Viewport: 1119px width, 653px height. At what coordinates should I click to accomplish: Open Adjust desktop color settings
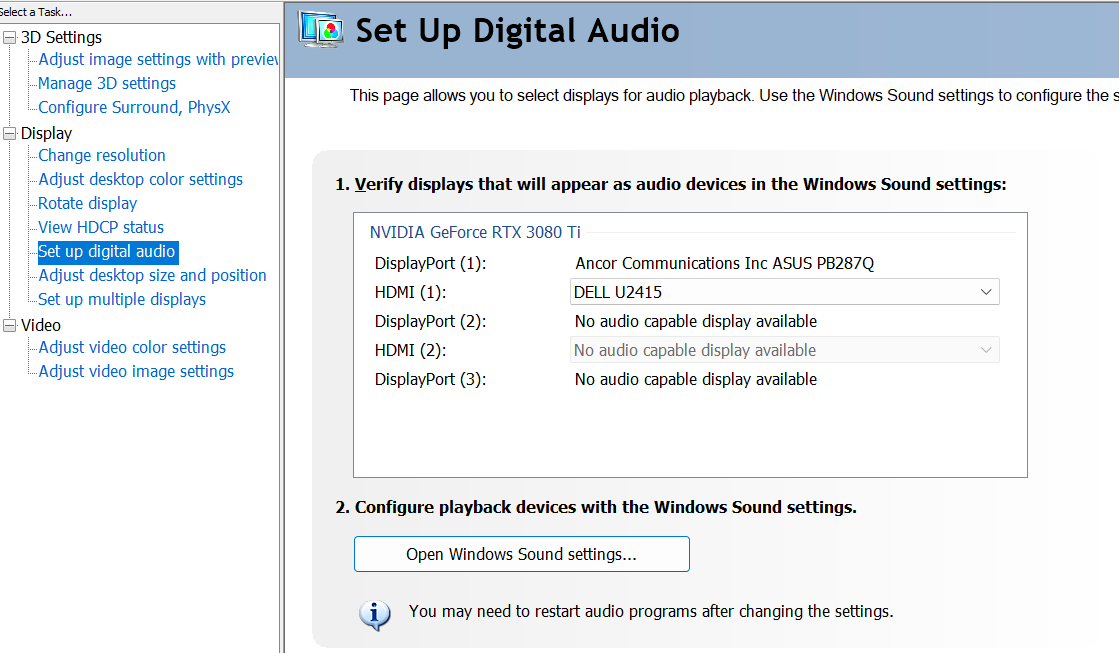[140, 179]
